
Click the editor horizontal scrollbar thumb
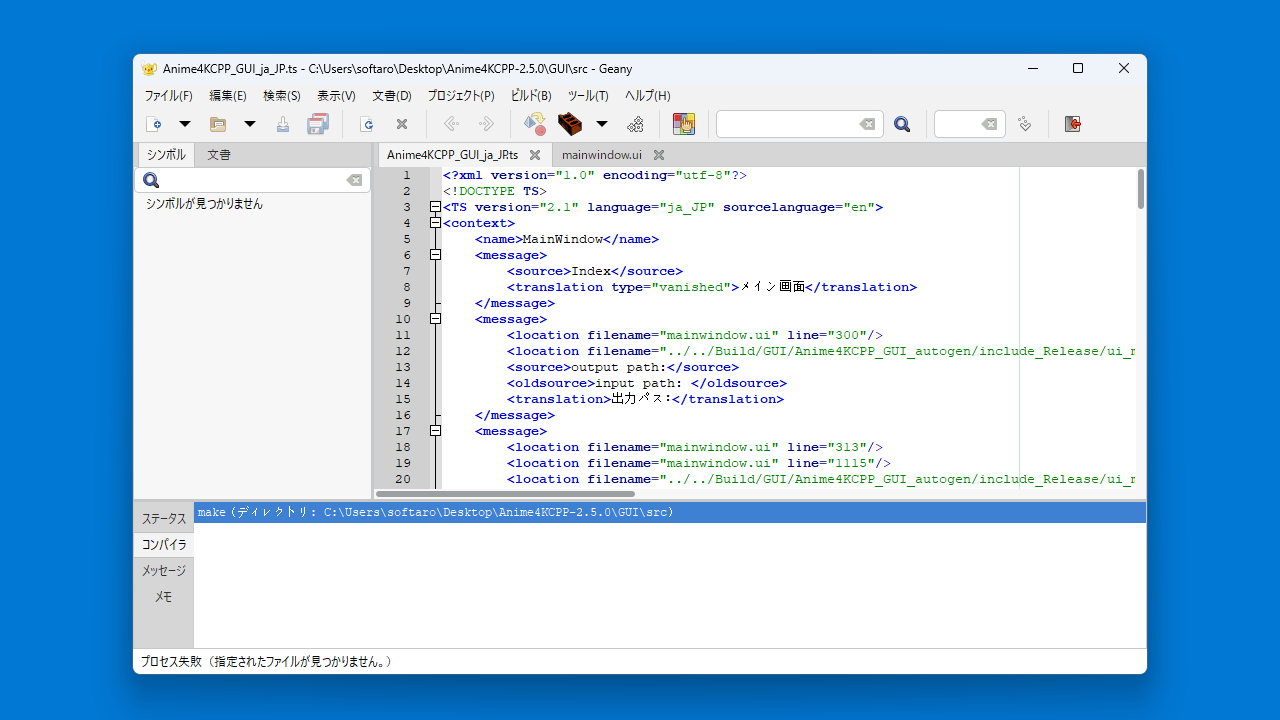pos(505,493)
